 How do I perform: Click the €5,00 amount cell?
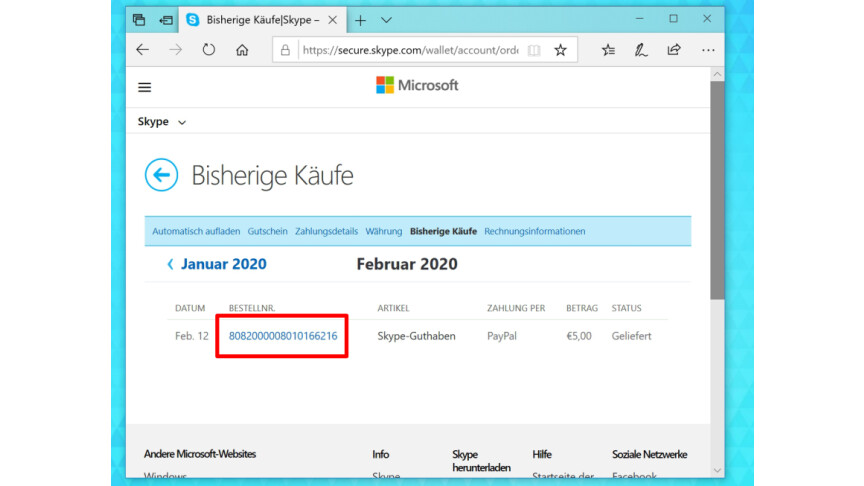(579, 336)
